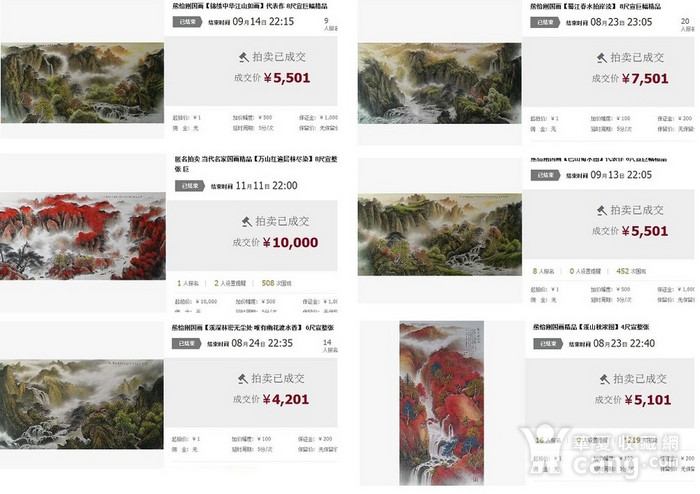Click the 已结束 tag next to 08月23日 22:40

click(x=548, y=344)
